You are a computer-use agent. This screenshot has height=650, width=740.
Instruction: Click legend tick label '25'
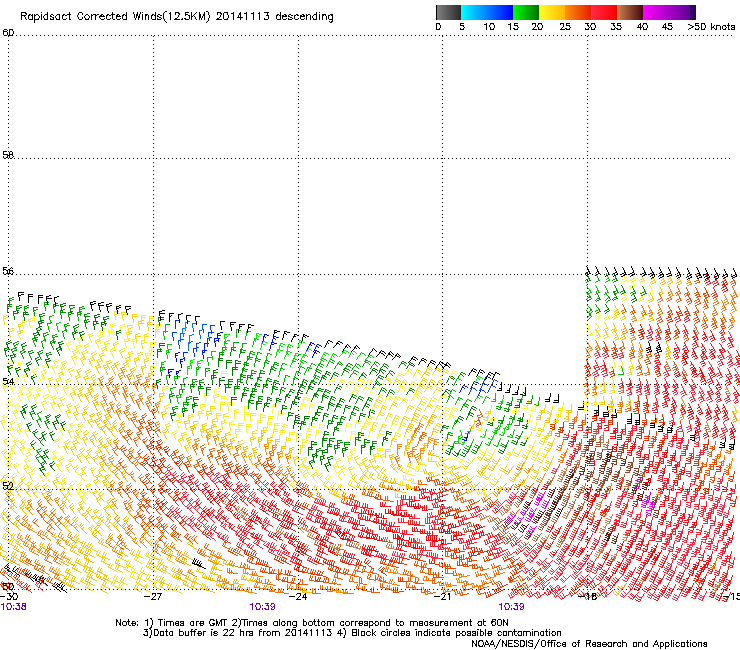(565, 27)
